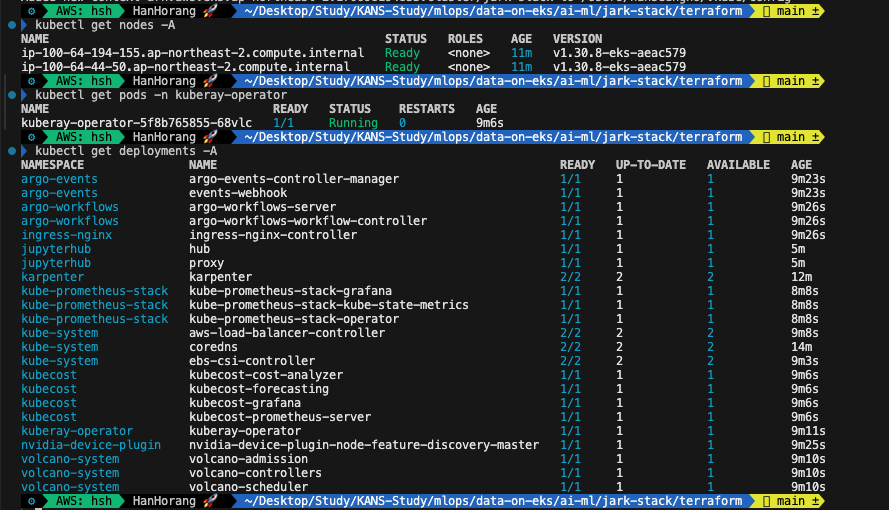Select kube-prometheus-stack-operator deployment
This screenshot has height=510, width=889.
click(294, 319)
